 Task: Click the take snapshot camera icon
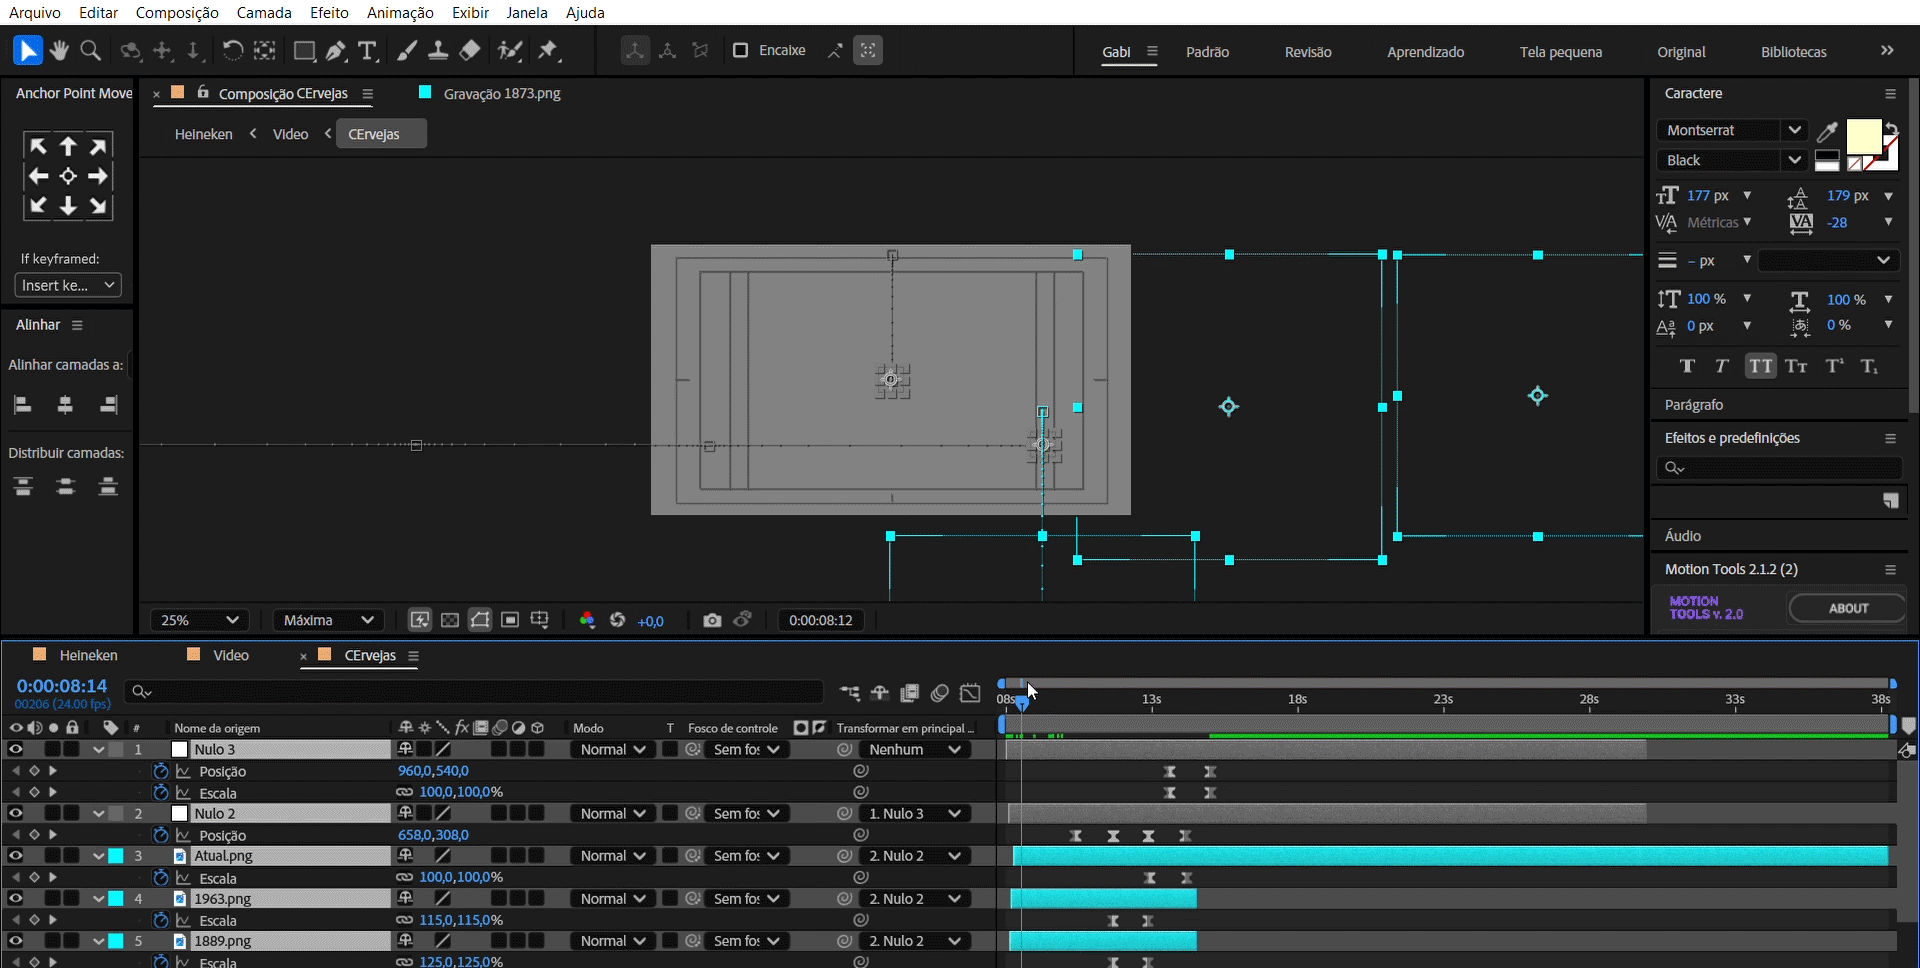pos(712,620)
